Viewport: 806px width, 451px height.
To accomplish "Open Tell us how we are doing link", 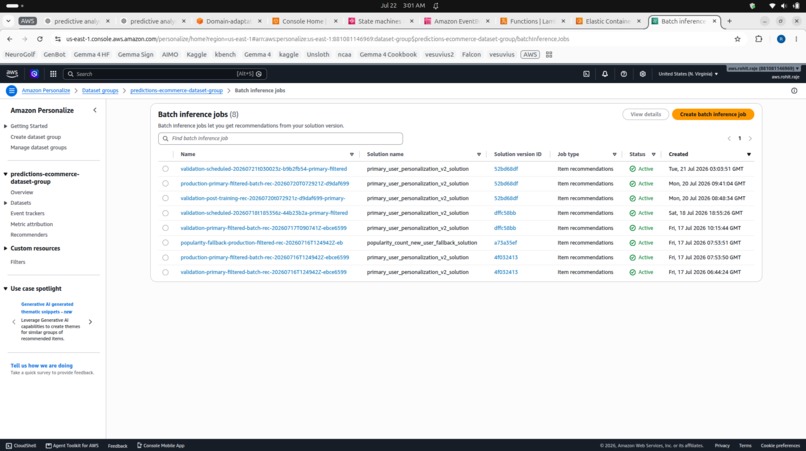I will coord(42,366).
